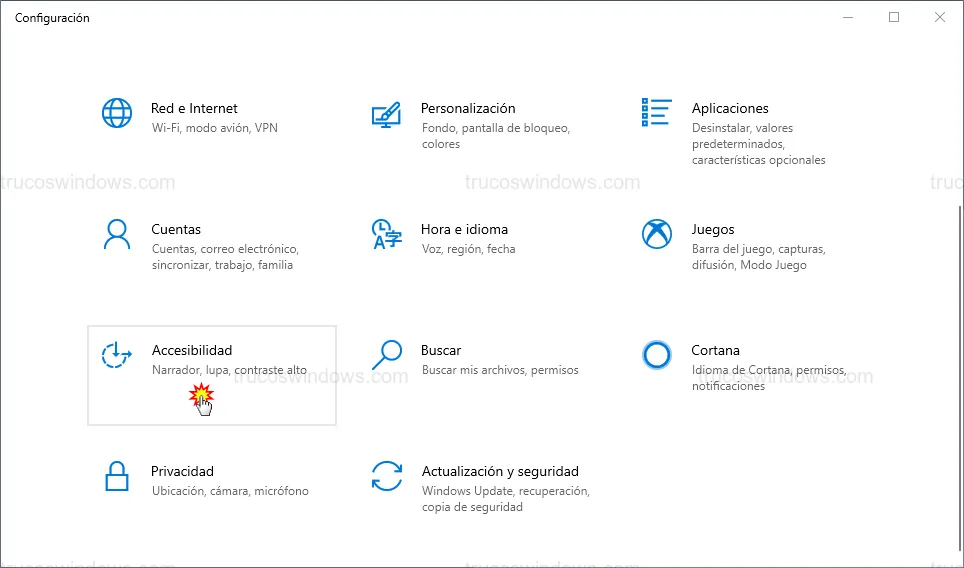Click the Juegos Xbox icon
Viewport: 964px width, 568px height.
pos(656,234)
